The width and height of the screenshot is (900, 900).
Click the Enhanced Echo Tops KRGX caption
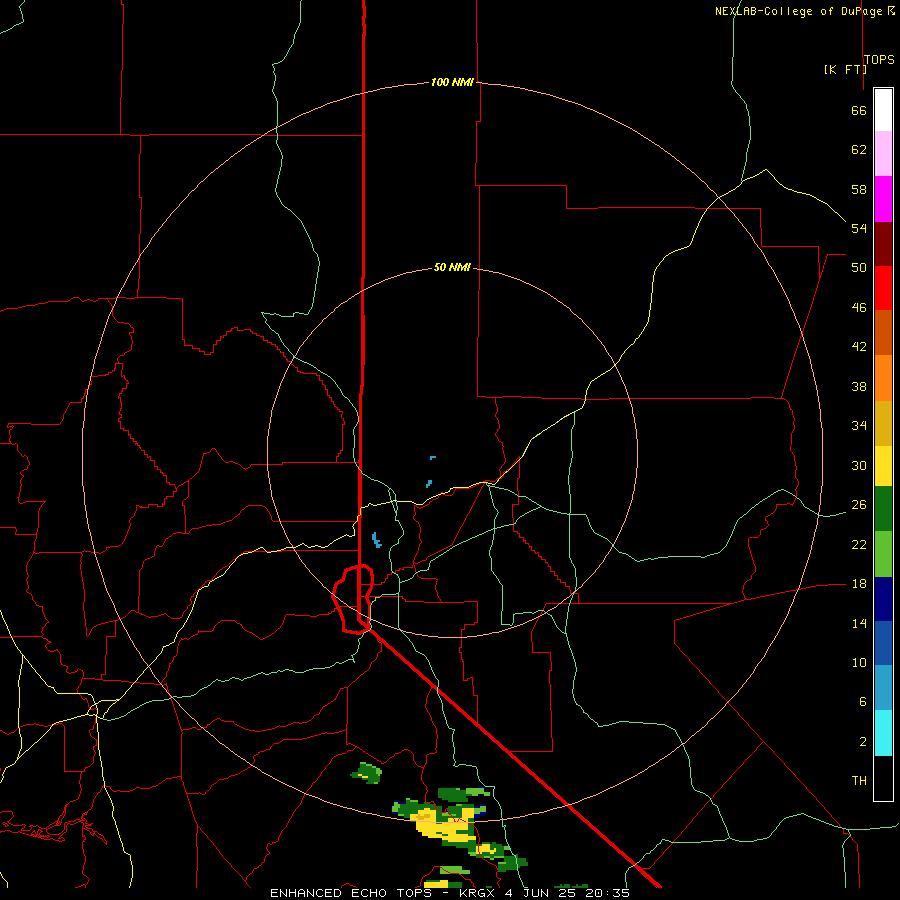[x=450, y=893]
